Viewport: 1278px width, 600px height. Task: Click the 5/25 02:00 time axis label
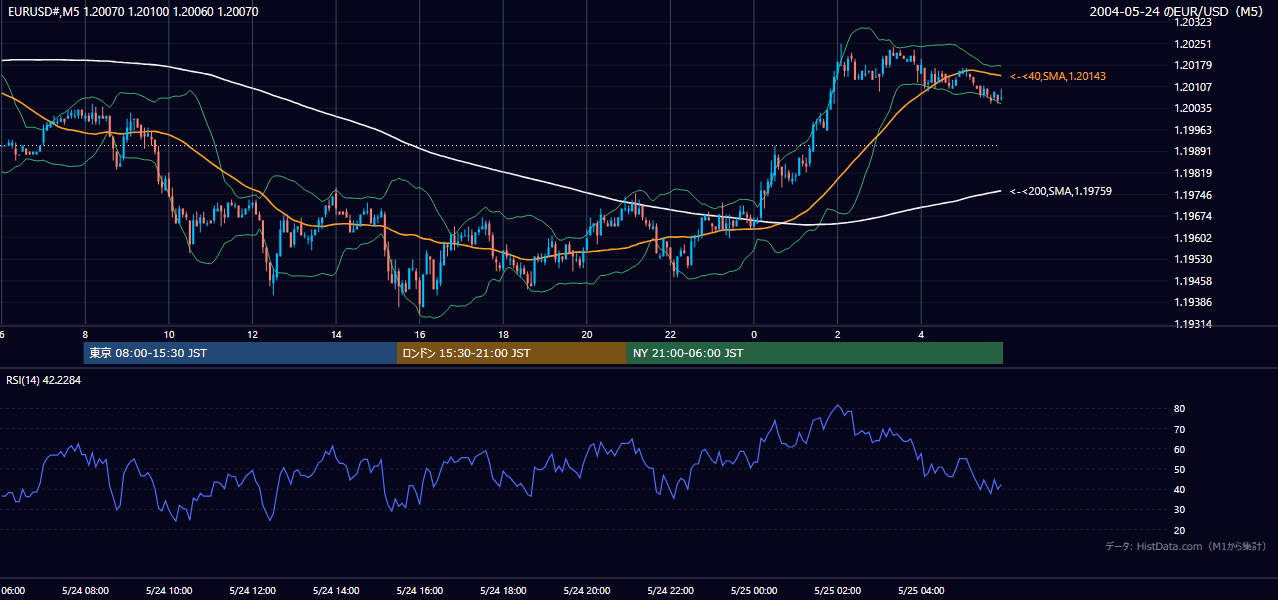point(837,590)
